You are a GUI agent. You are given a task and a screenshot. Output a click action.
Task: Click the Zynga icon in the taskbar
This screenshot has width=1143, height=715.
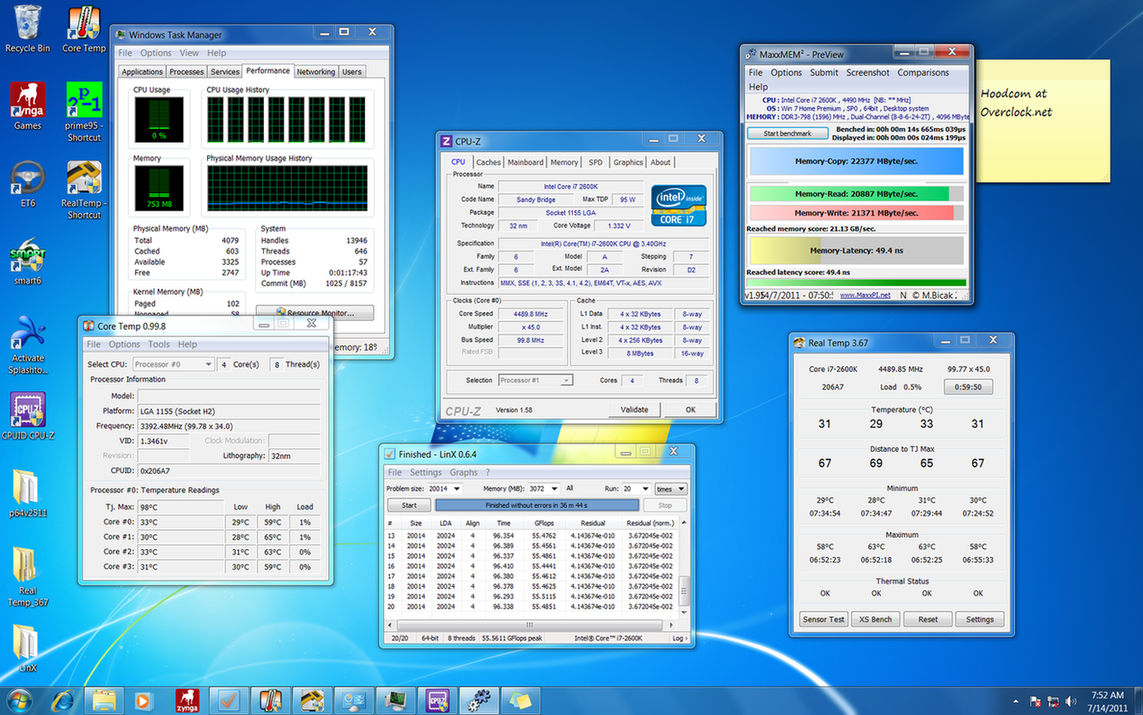[x=187, y=701]
